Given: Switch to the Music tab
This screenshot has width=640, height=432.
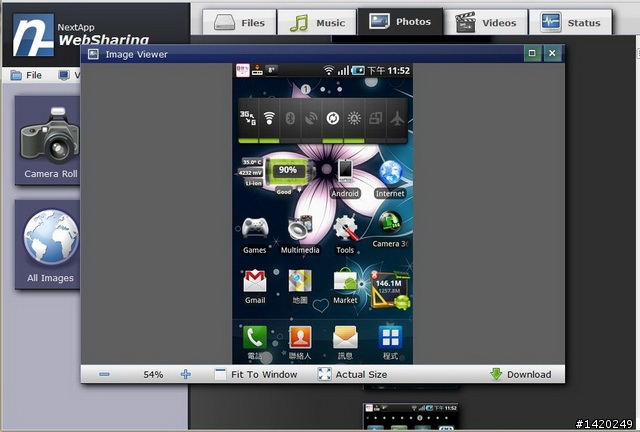Looking at the screenshot, I should click(317, 23).
